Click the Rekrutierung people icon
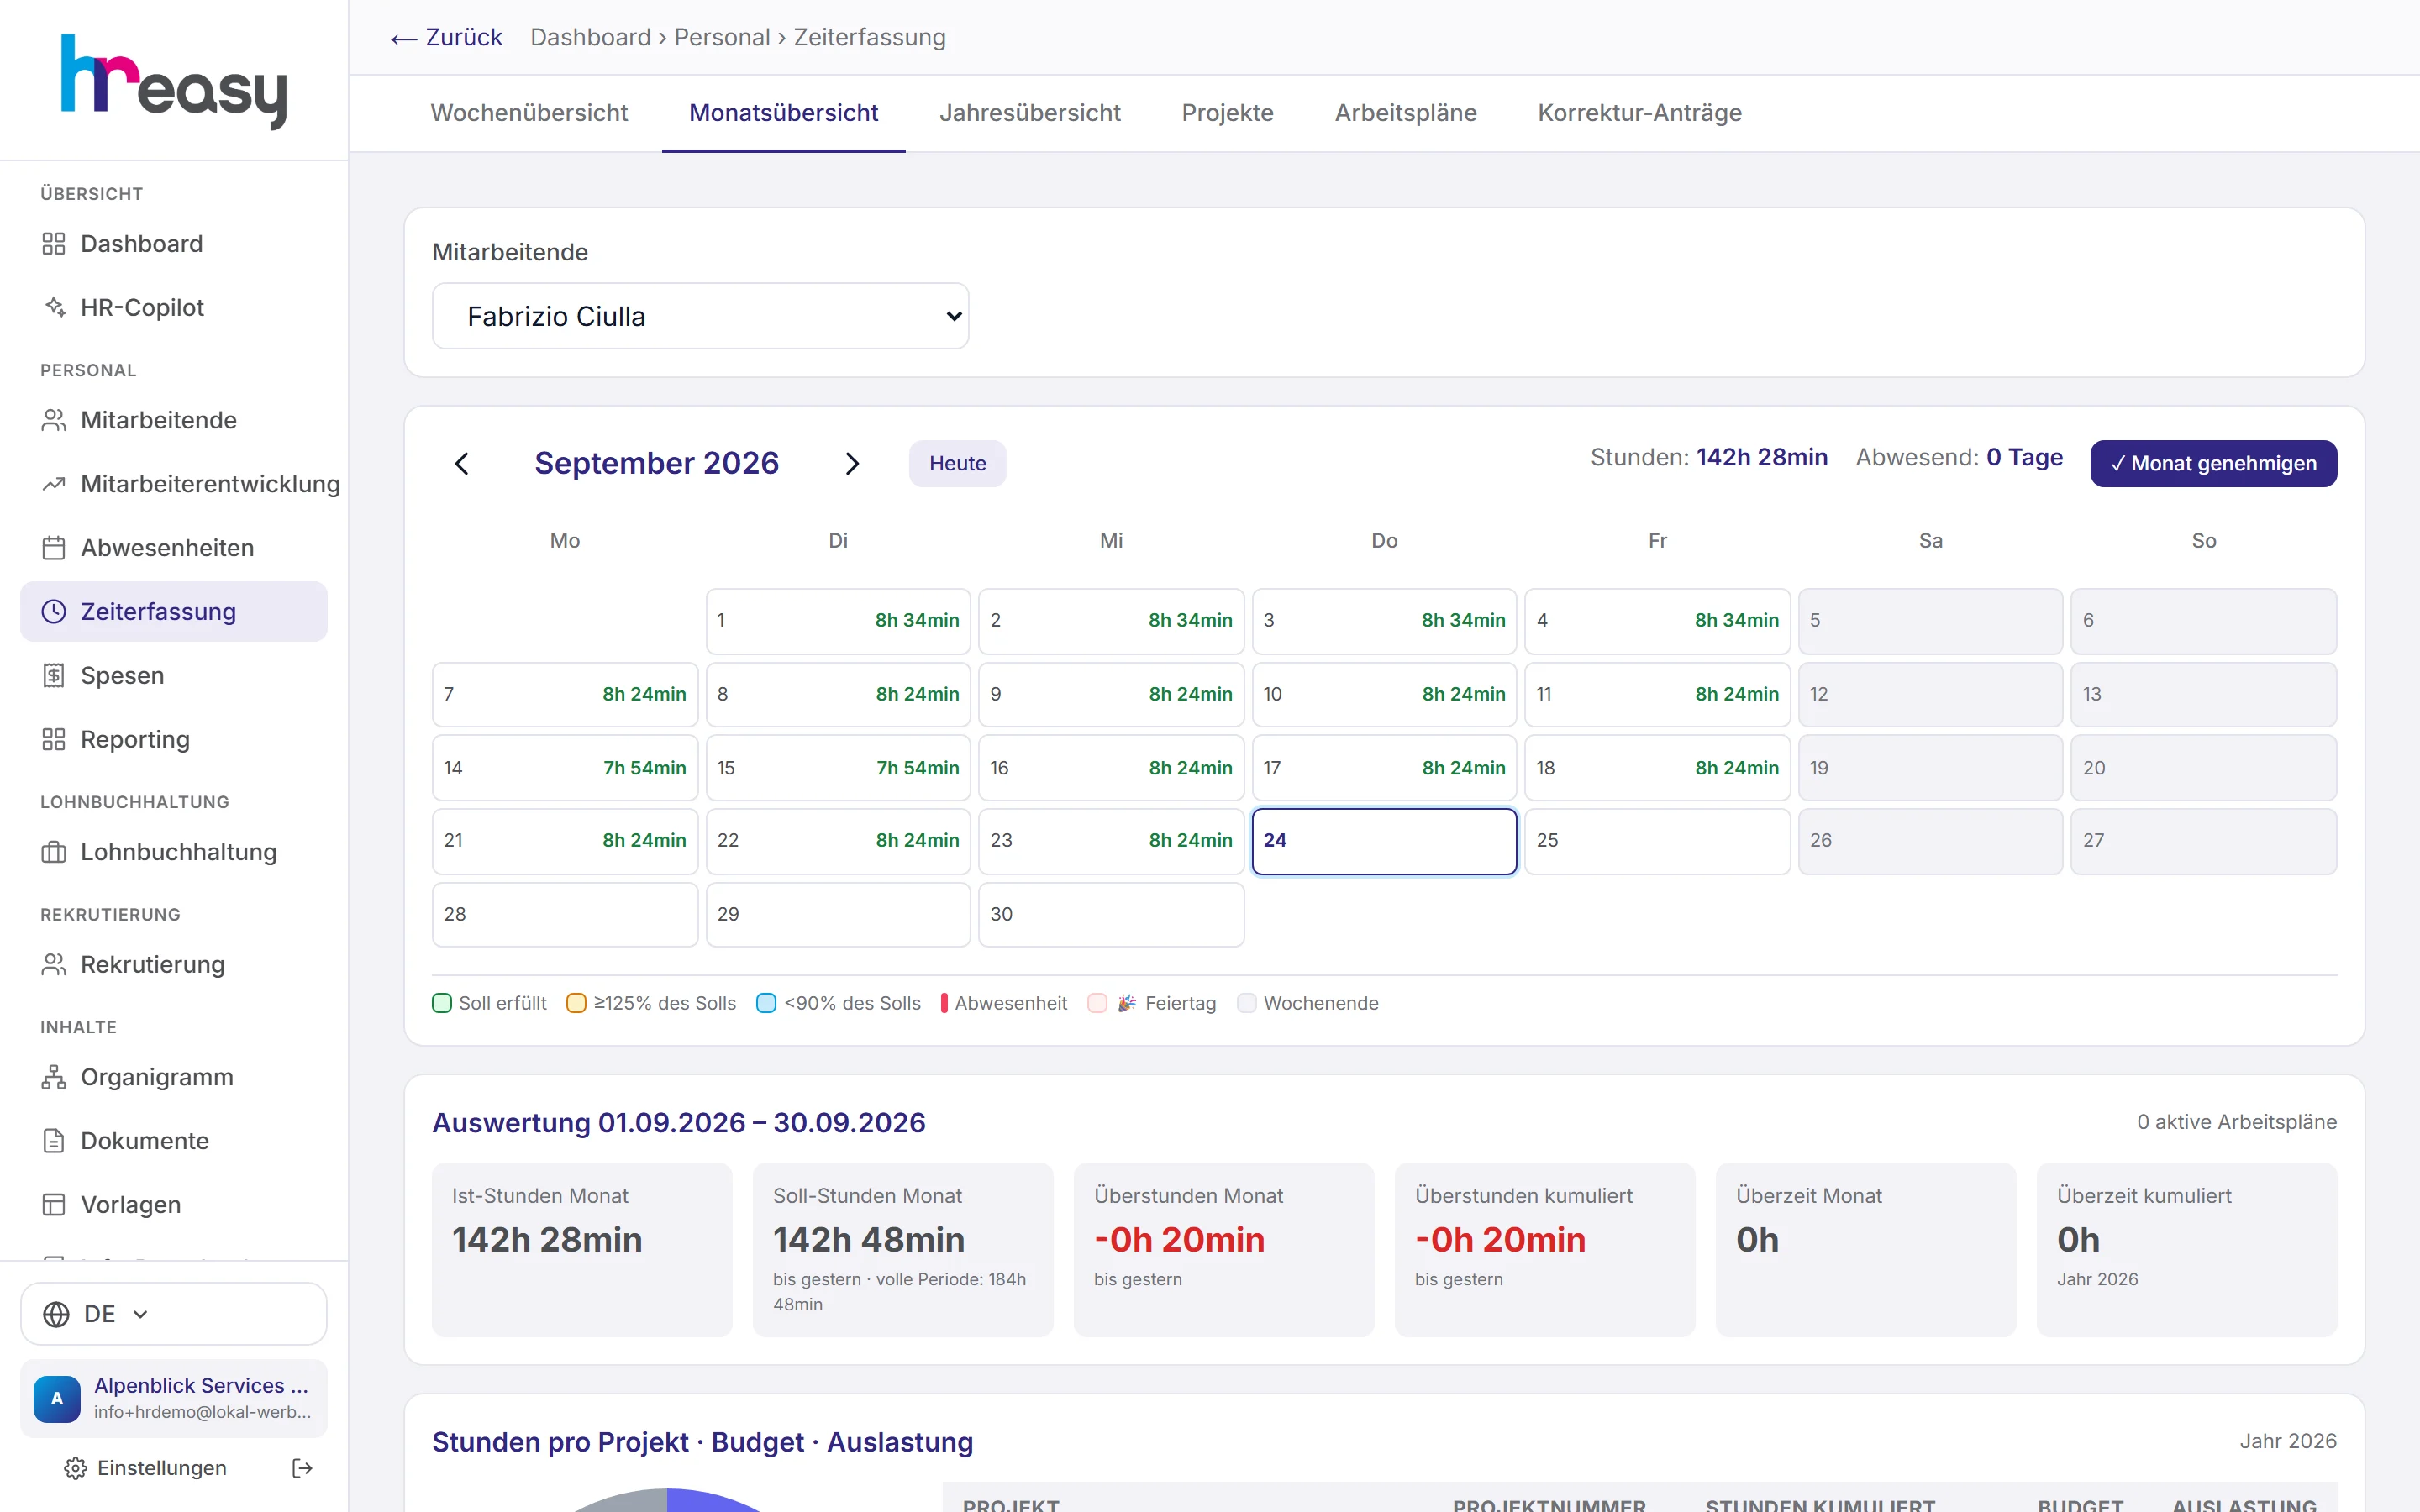The width and height of the screenshot is (2420, 1512). [54, 965]
